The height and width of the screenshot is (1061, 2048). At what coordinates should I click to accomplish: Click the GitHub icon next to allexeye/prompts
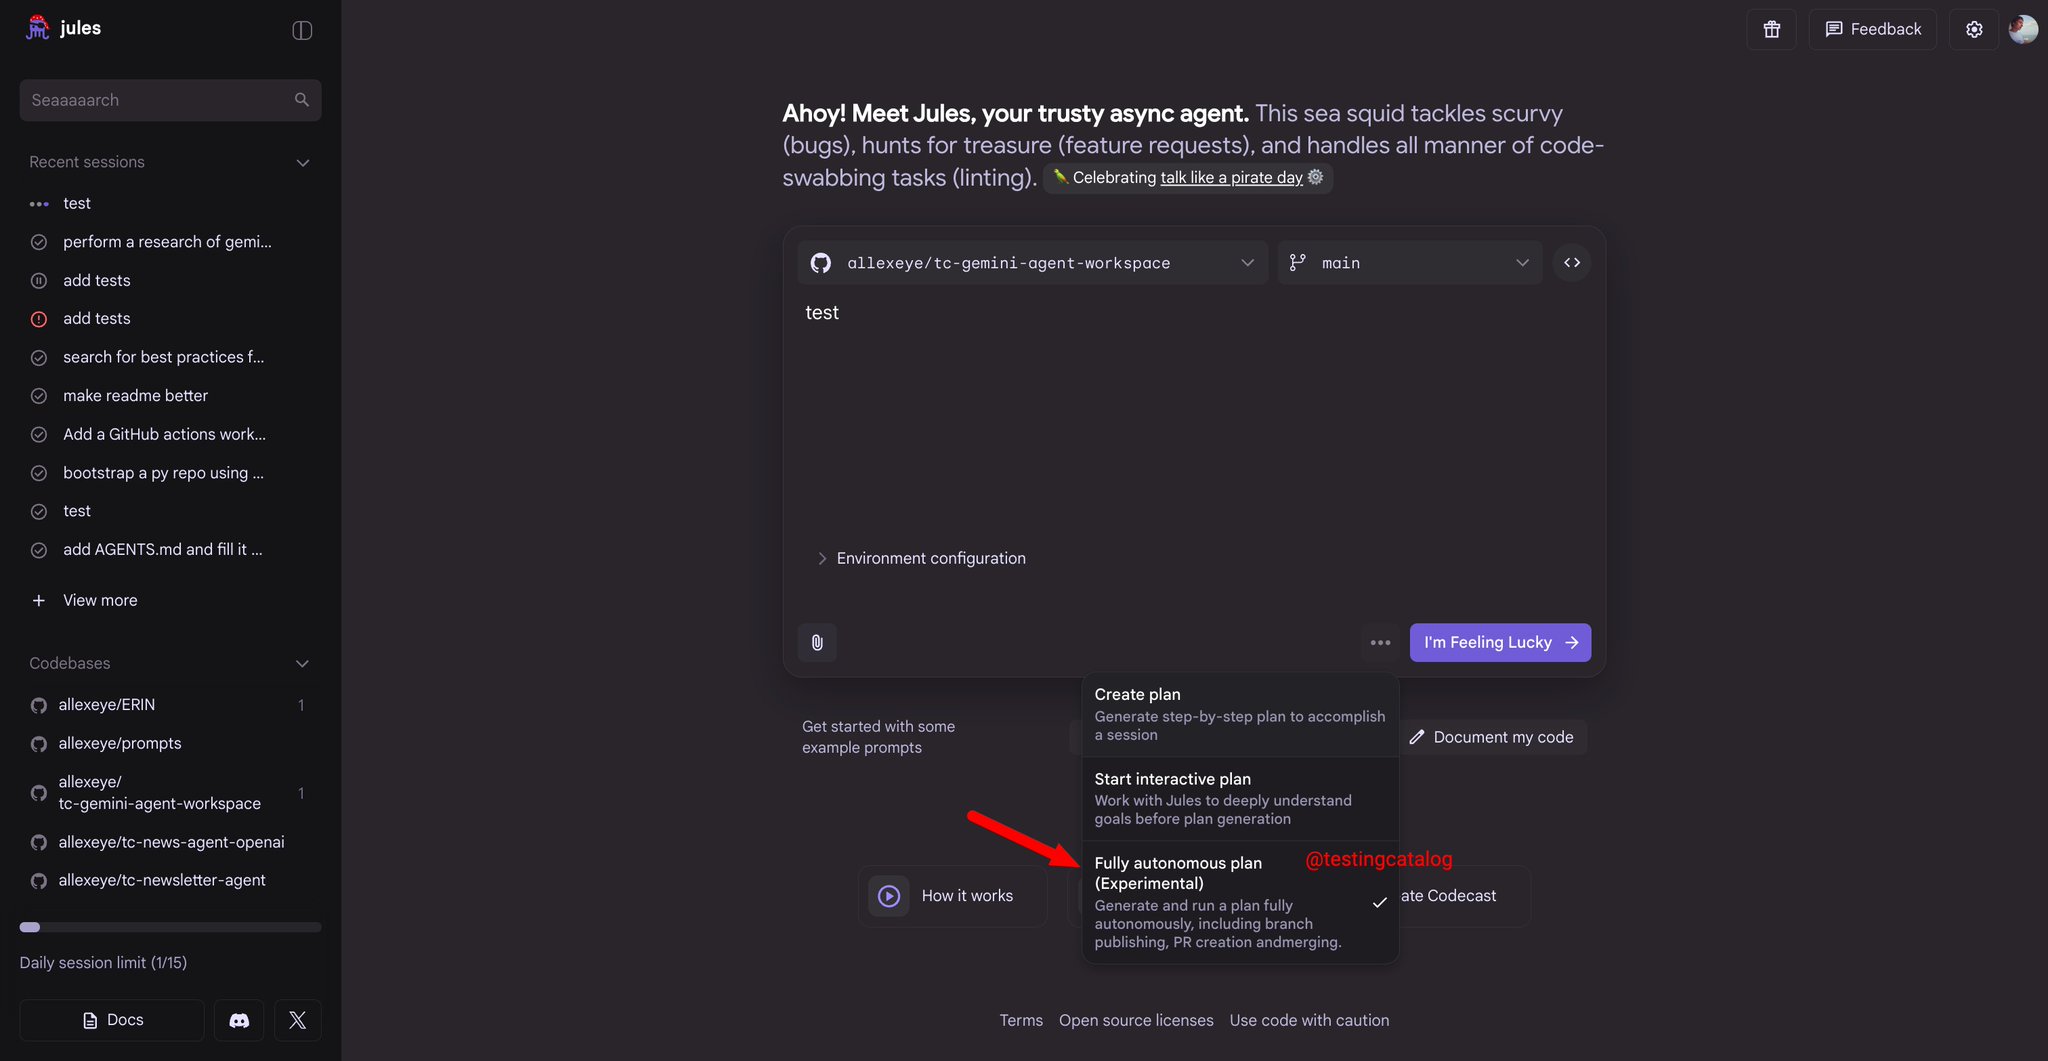click(x=39, y=744)
